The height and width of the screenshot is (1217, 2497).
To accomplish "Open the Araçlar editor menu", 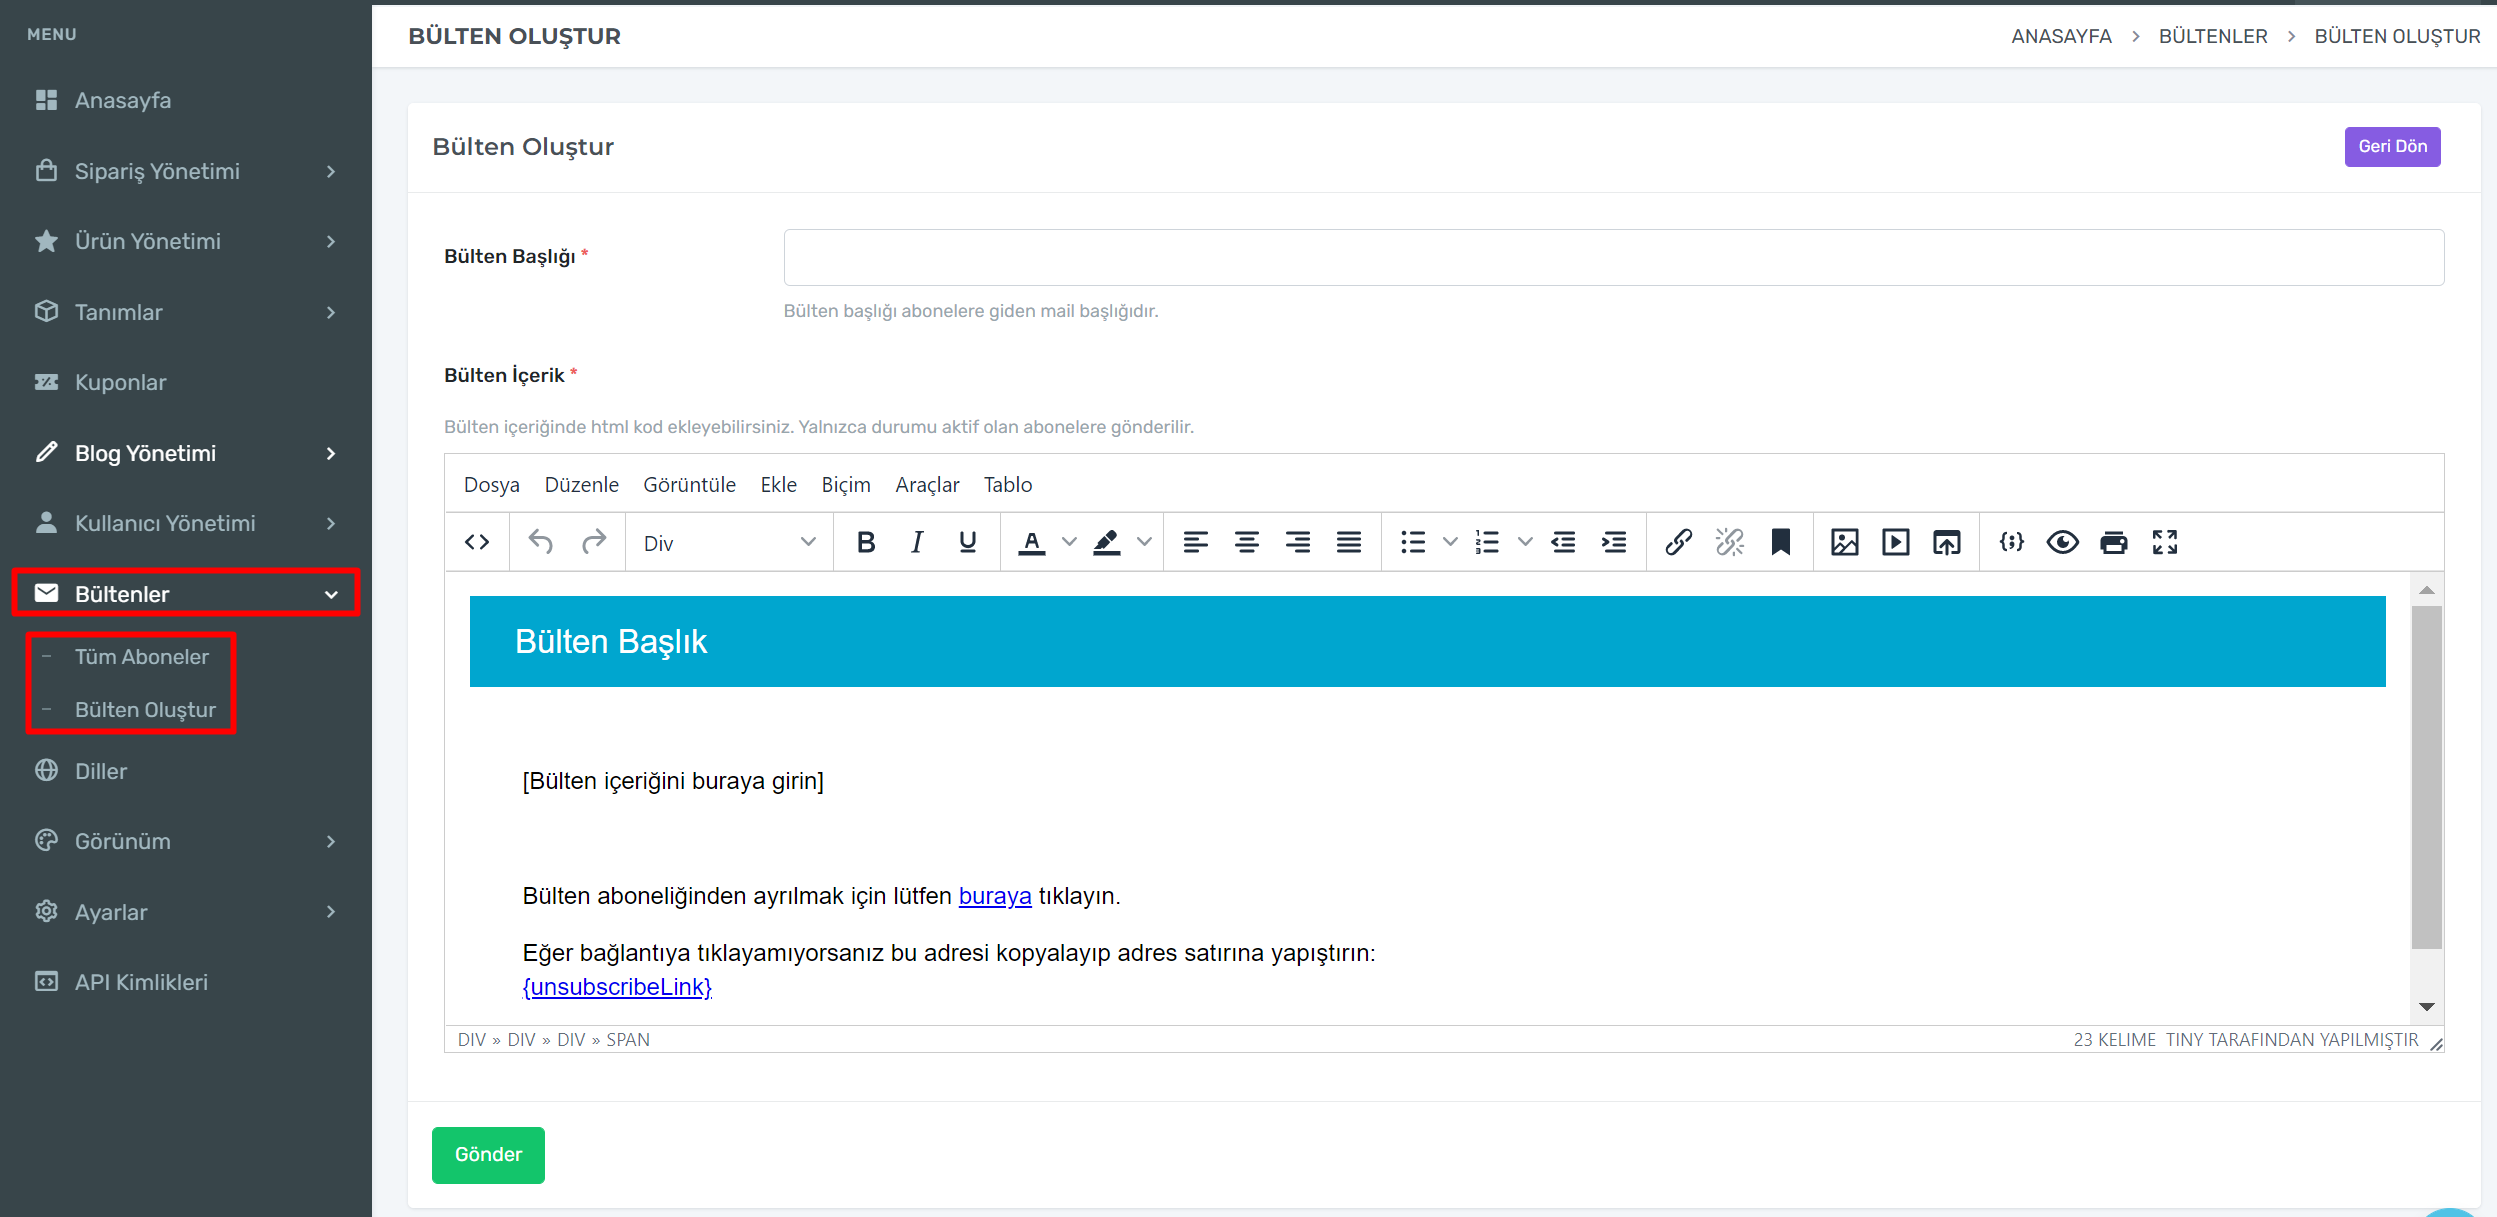I will coord(926,485).
